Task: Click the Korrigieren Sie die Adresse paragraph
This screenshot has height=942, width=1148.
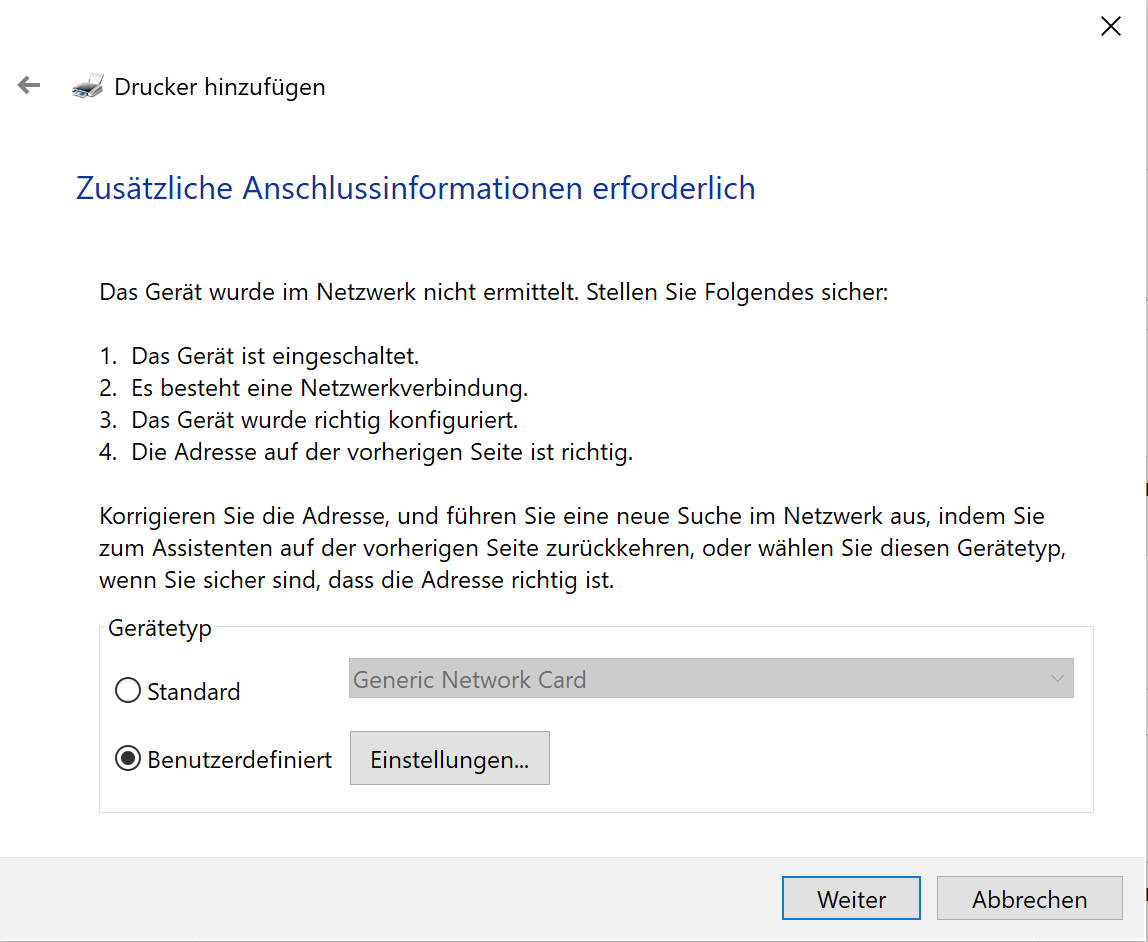Action: tap(572, 548)
